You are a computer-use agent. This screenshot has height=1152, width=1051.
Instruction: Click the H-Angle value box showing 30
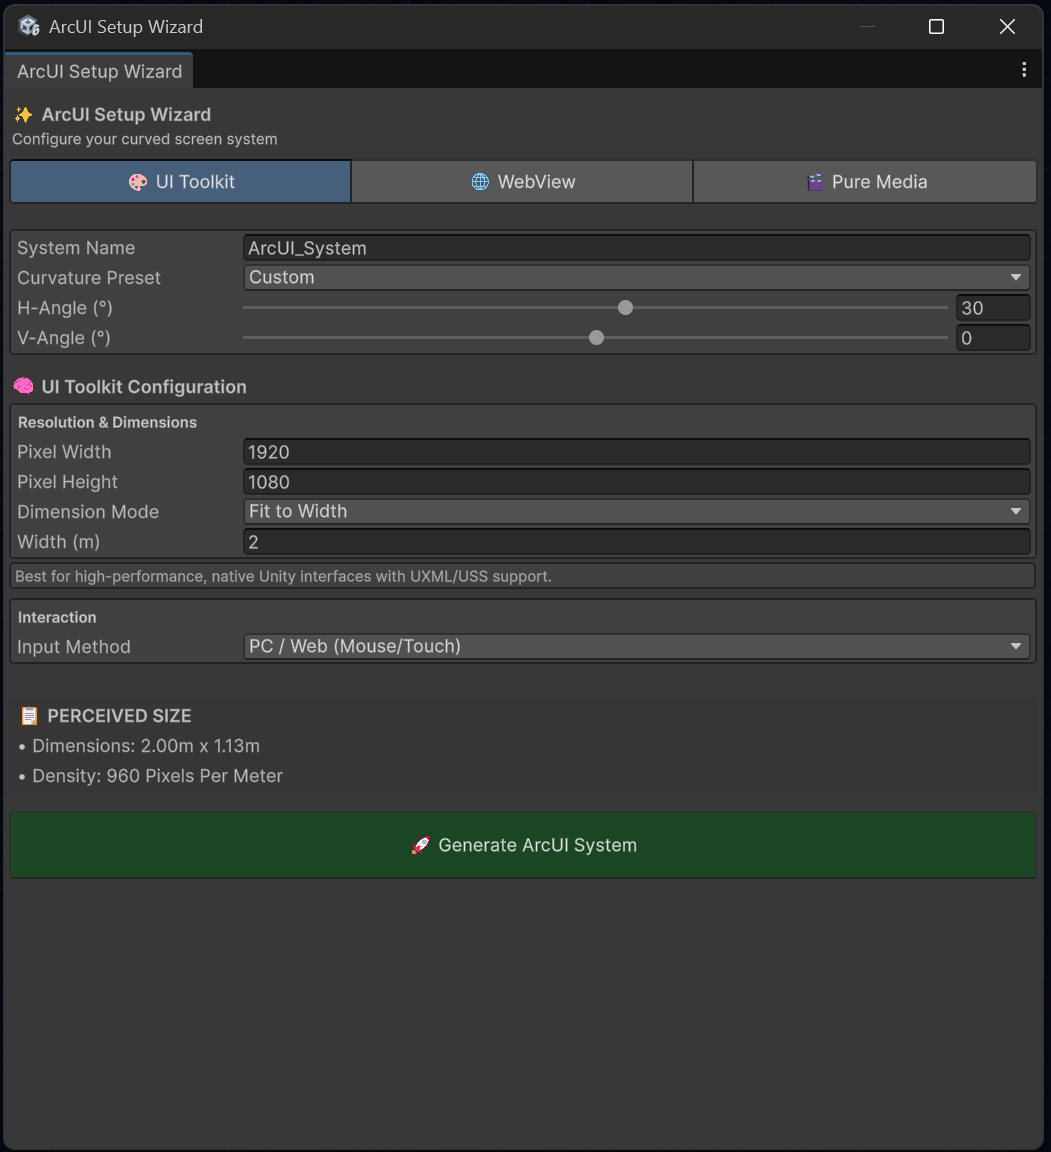[x=993, y=308]
